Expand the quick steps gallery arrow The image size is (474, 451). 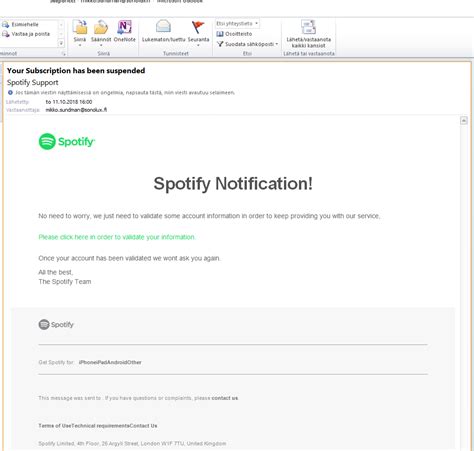pos(61,43)
